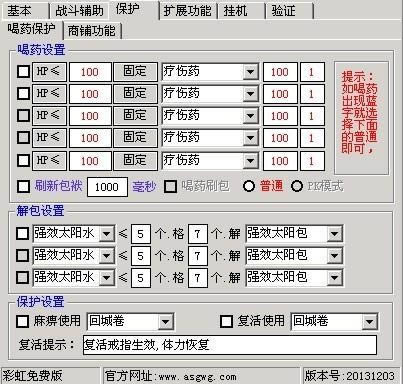The width and height of the screenshot is (403, 384).
Task: Switch to the 验证 tab
Action: pyautogui.click(x=289, y=11)
